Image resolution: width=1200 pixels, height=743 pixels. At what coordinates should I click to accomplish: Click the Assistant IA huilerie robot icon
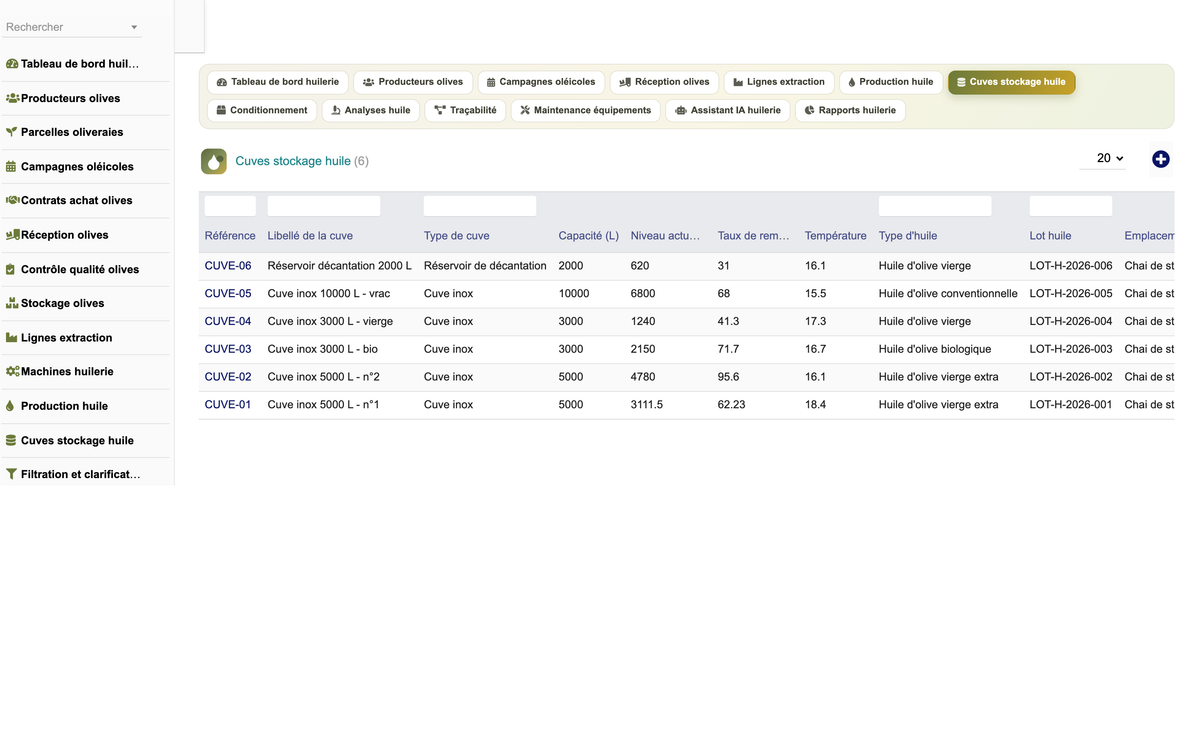point(682,110)
